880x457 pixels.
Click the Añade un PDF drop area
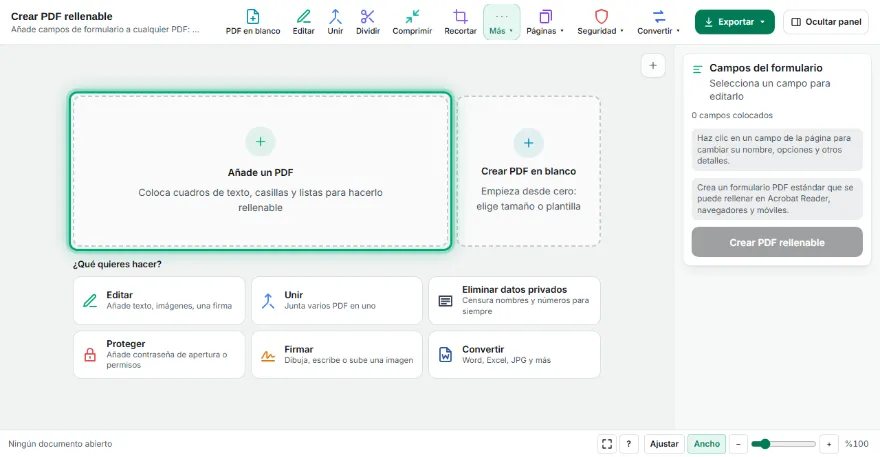pos(260,171)
